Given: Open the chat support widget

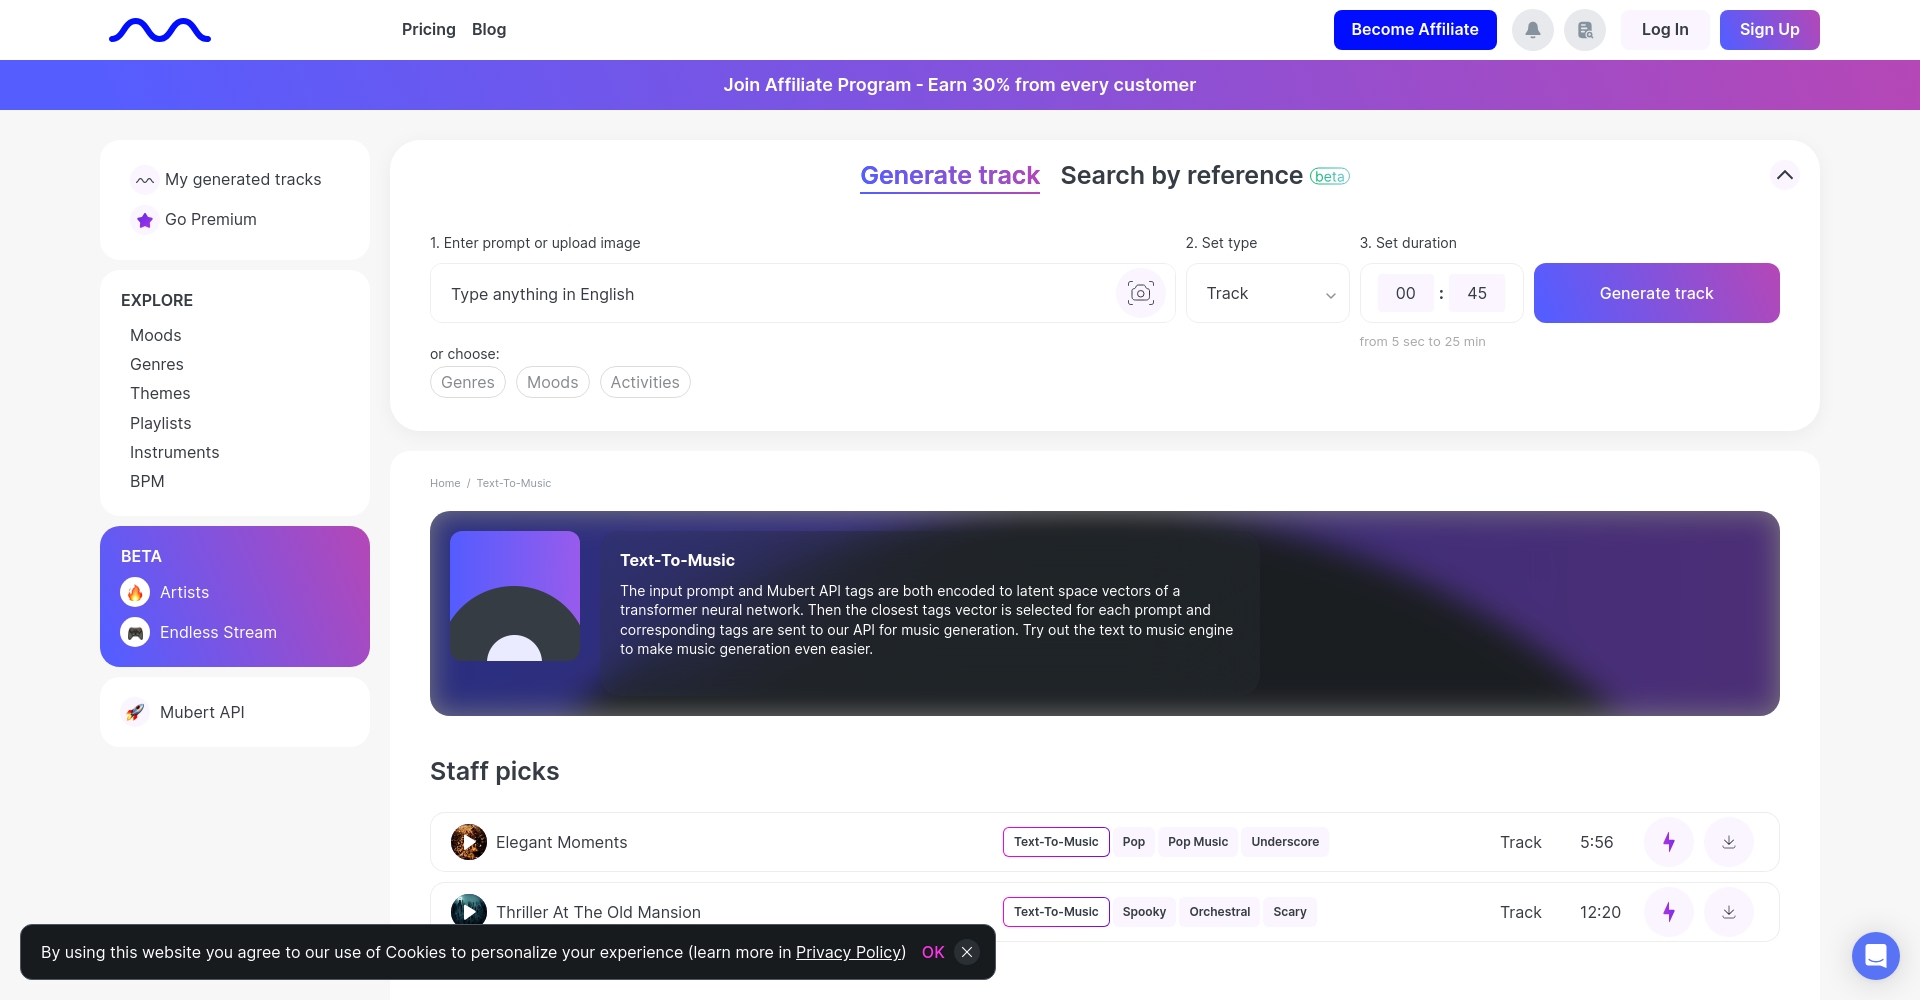Looking at the screenshot, I should click(x=1875, y=956).
